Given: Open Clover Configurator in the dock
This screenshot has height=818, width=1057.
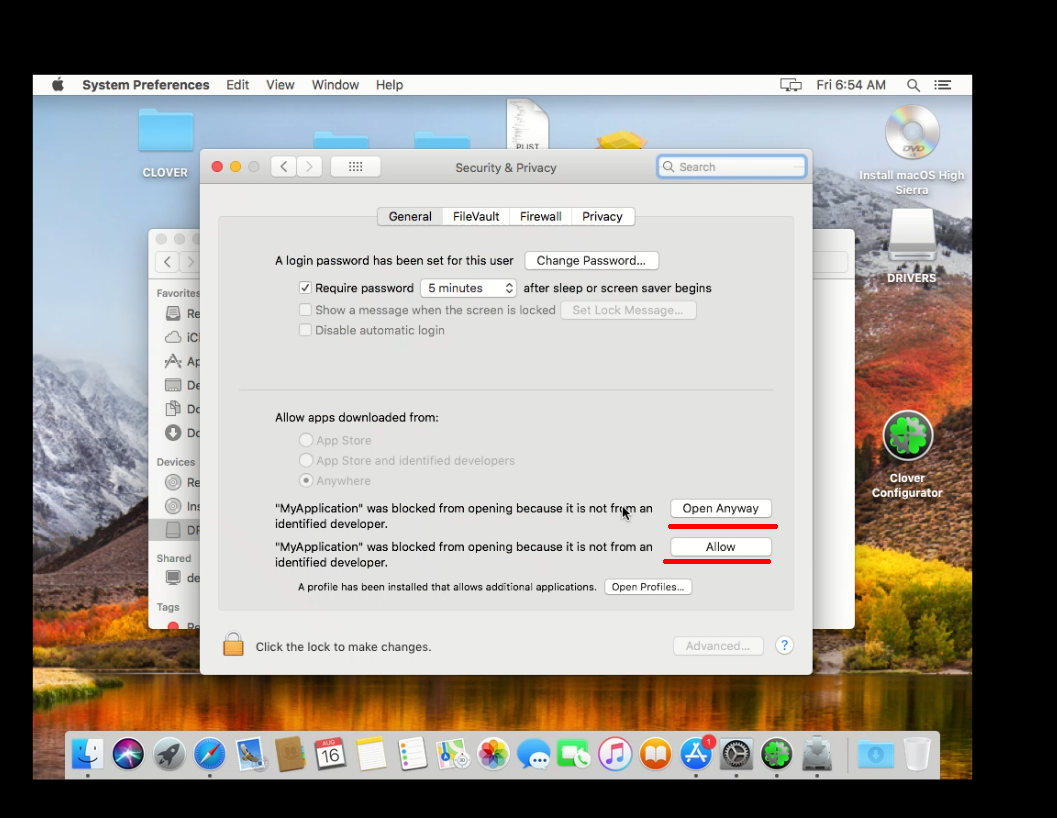Looking at the screenshot, I should point(777,753).
